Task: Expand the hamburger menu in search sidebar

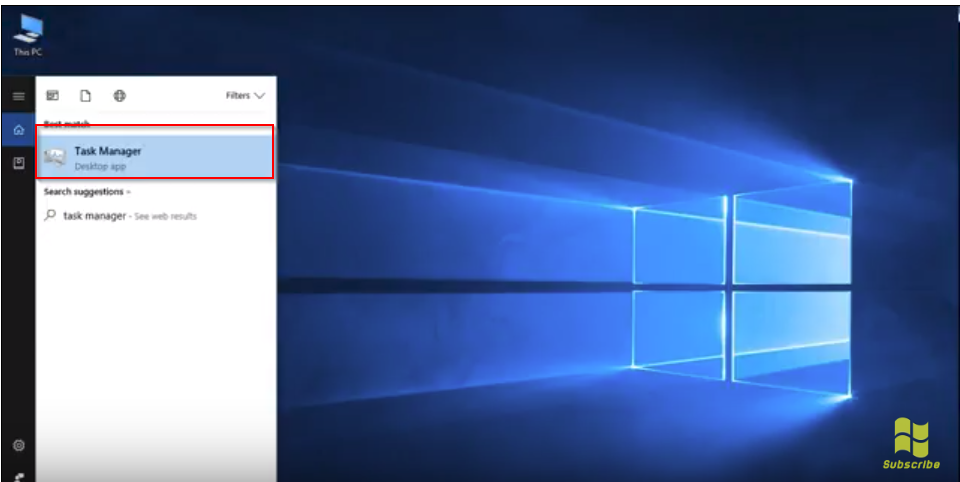Action: [x=18, y=96]
